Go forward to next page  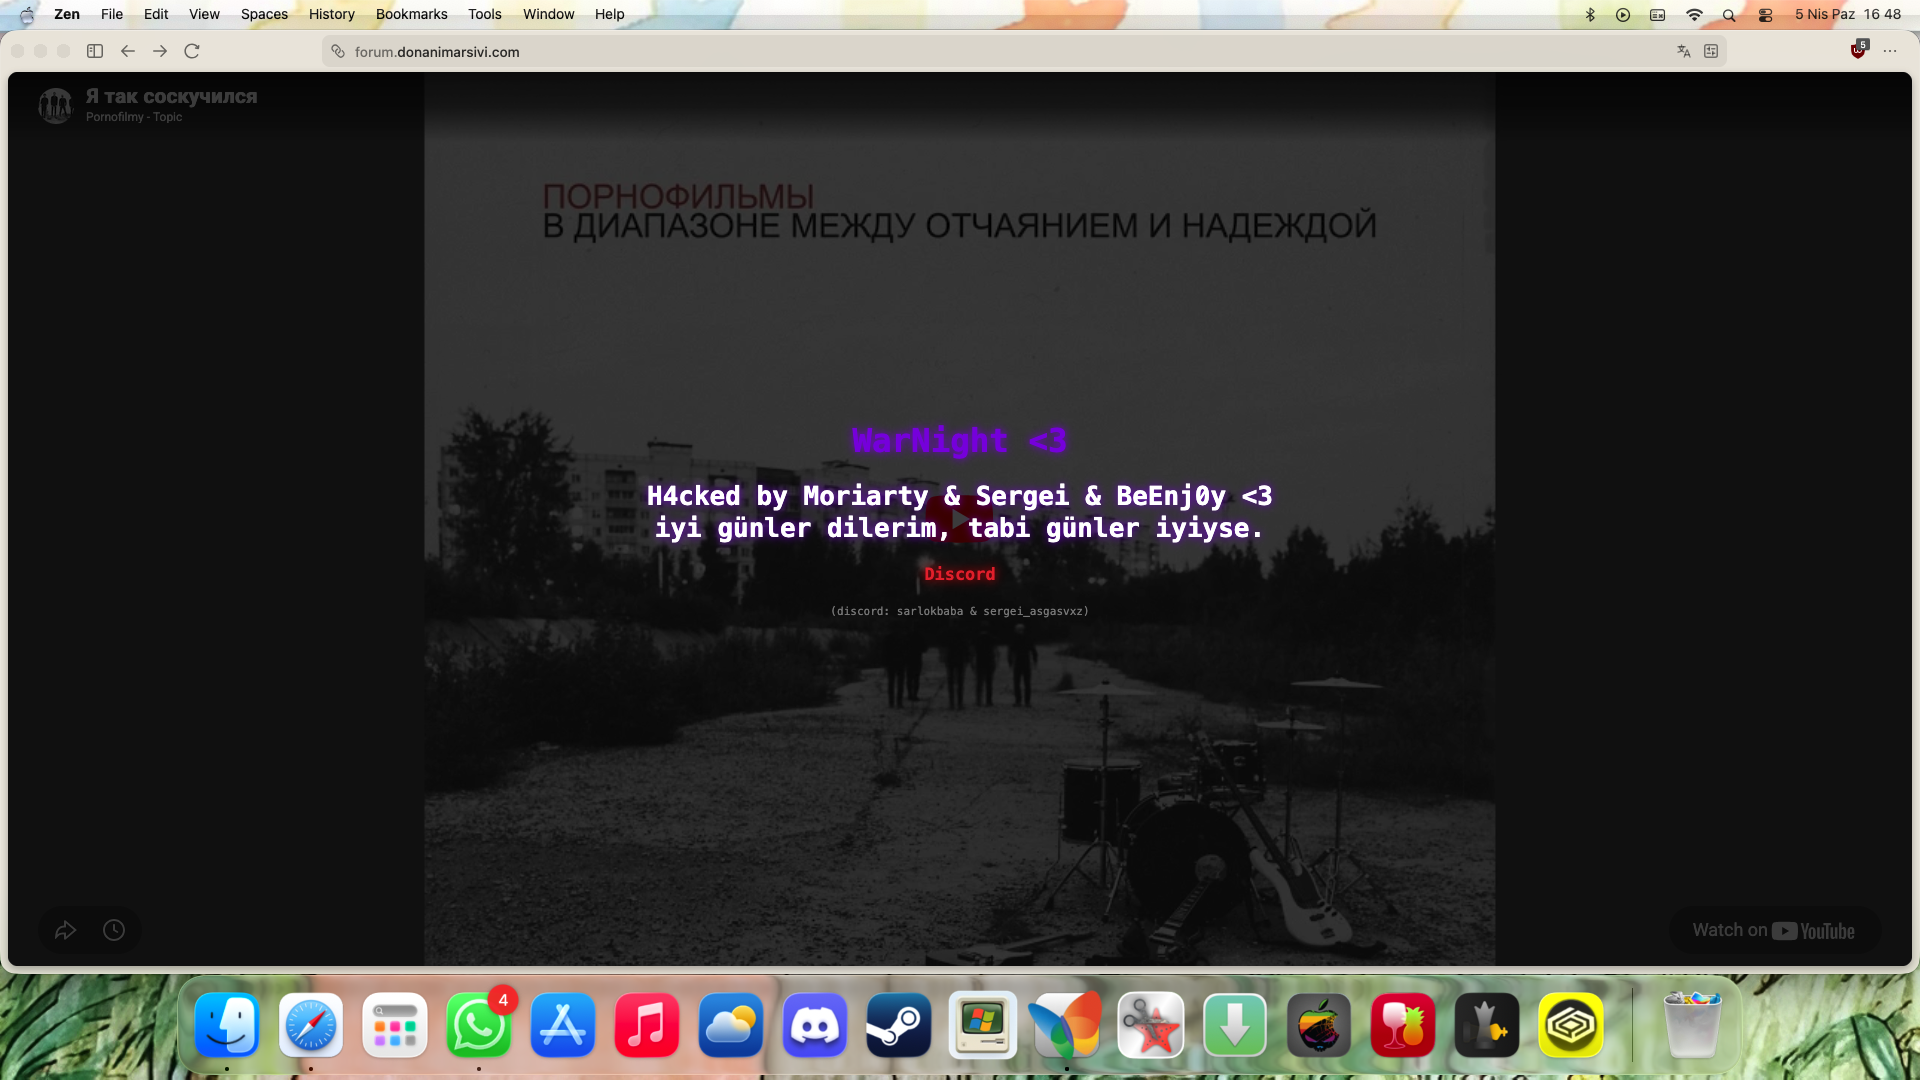pyautogui.click(x=160, y=51)
